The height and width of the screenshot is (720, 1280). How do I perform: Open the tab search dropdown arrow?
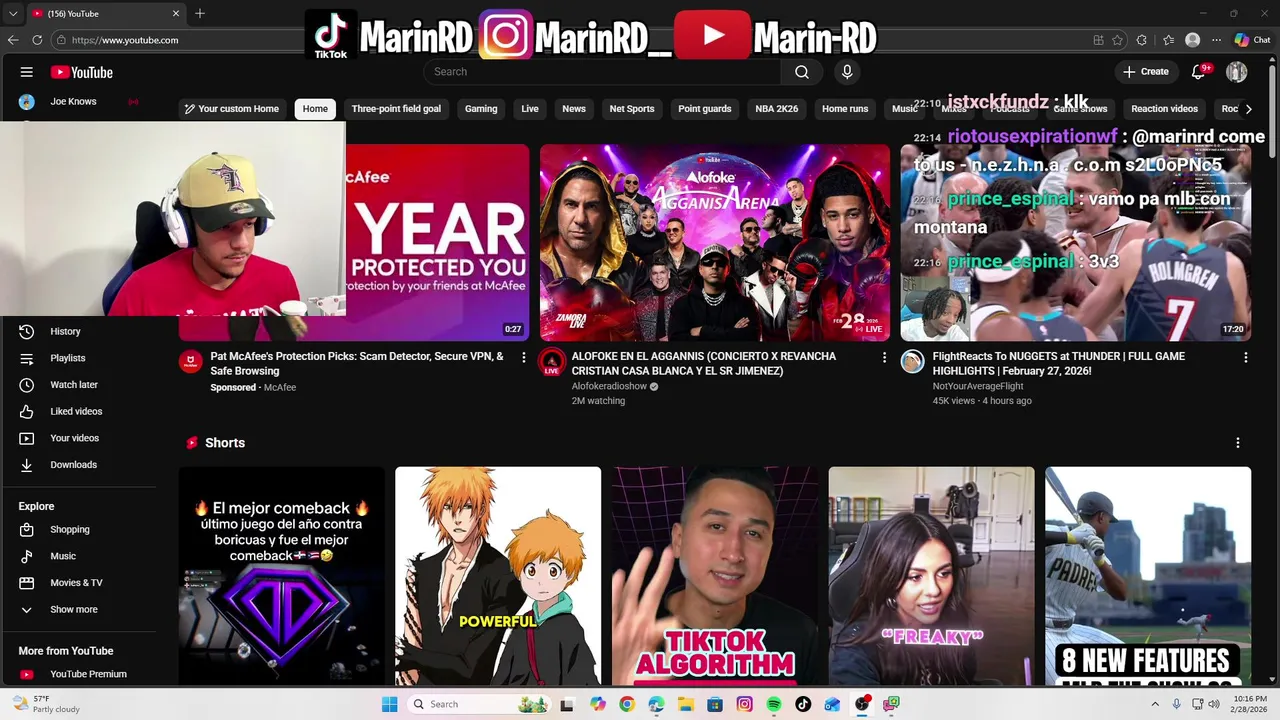[13, 14]
